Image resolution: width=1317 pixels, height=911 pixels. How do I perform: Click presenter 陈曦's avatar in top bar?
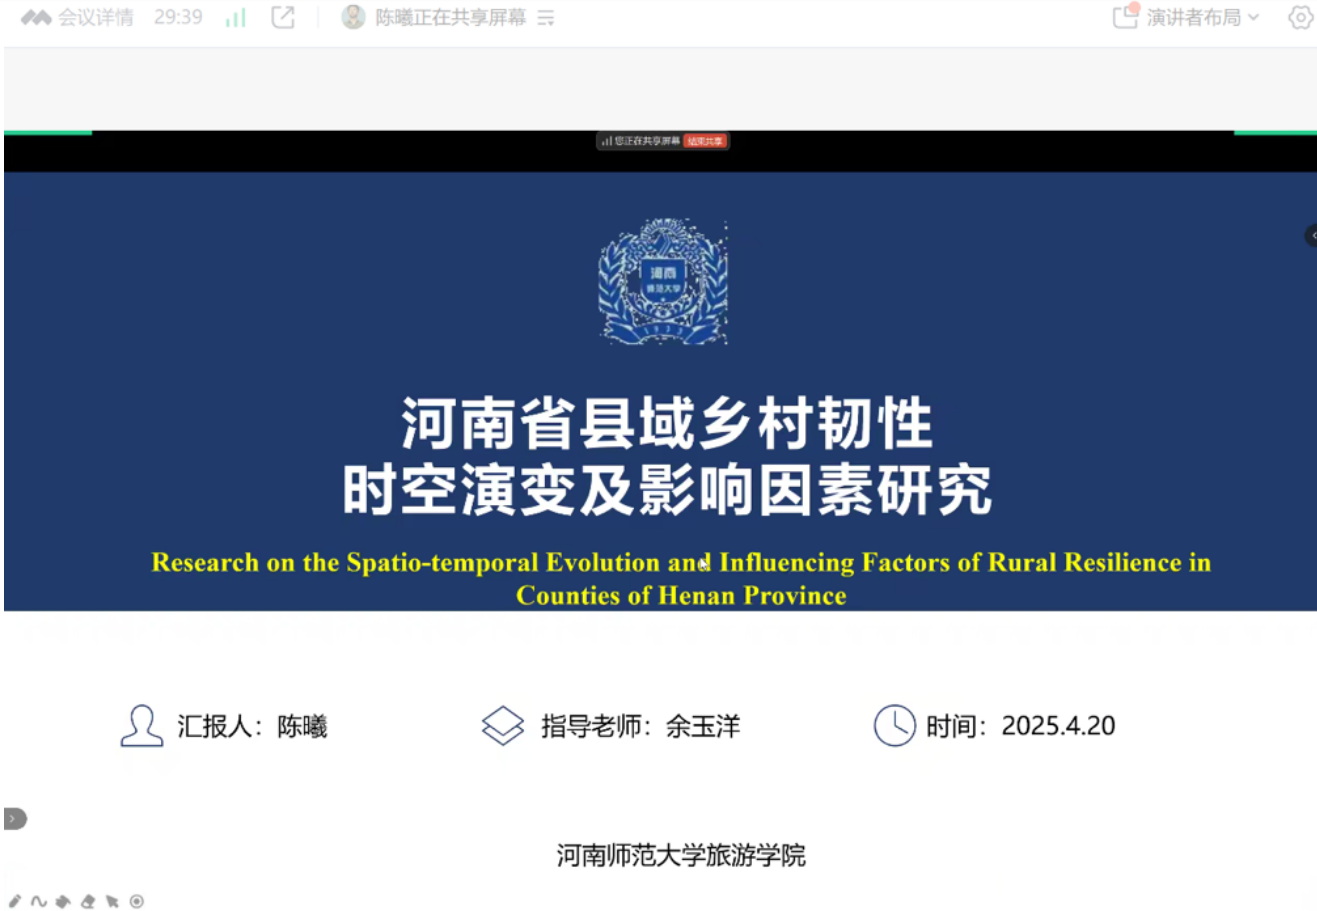click(353, 17)
